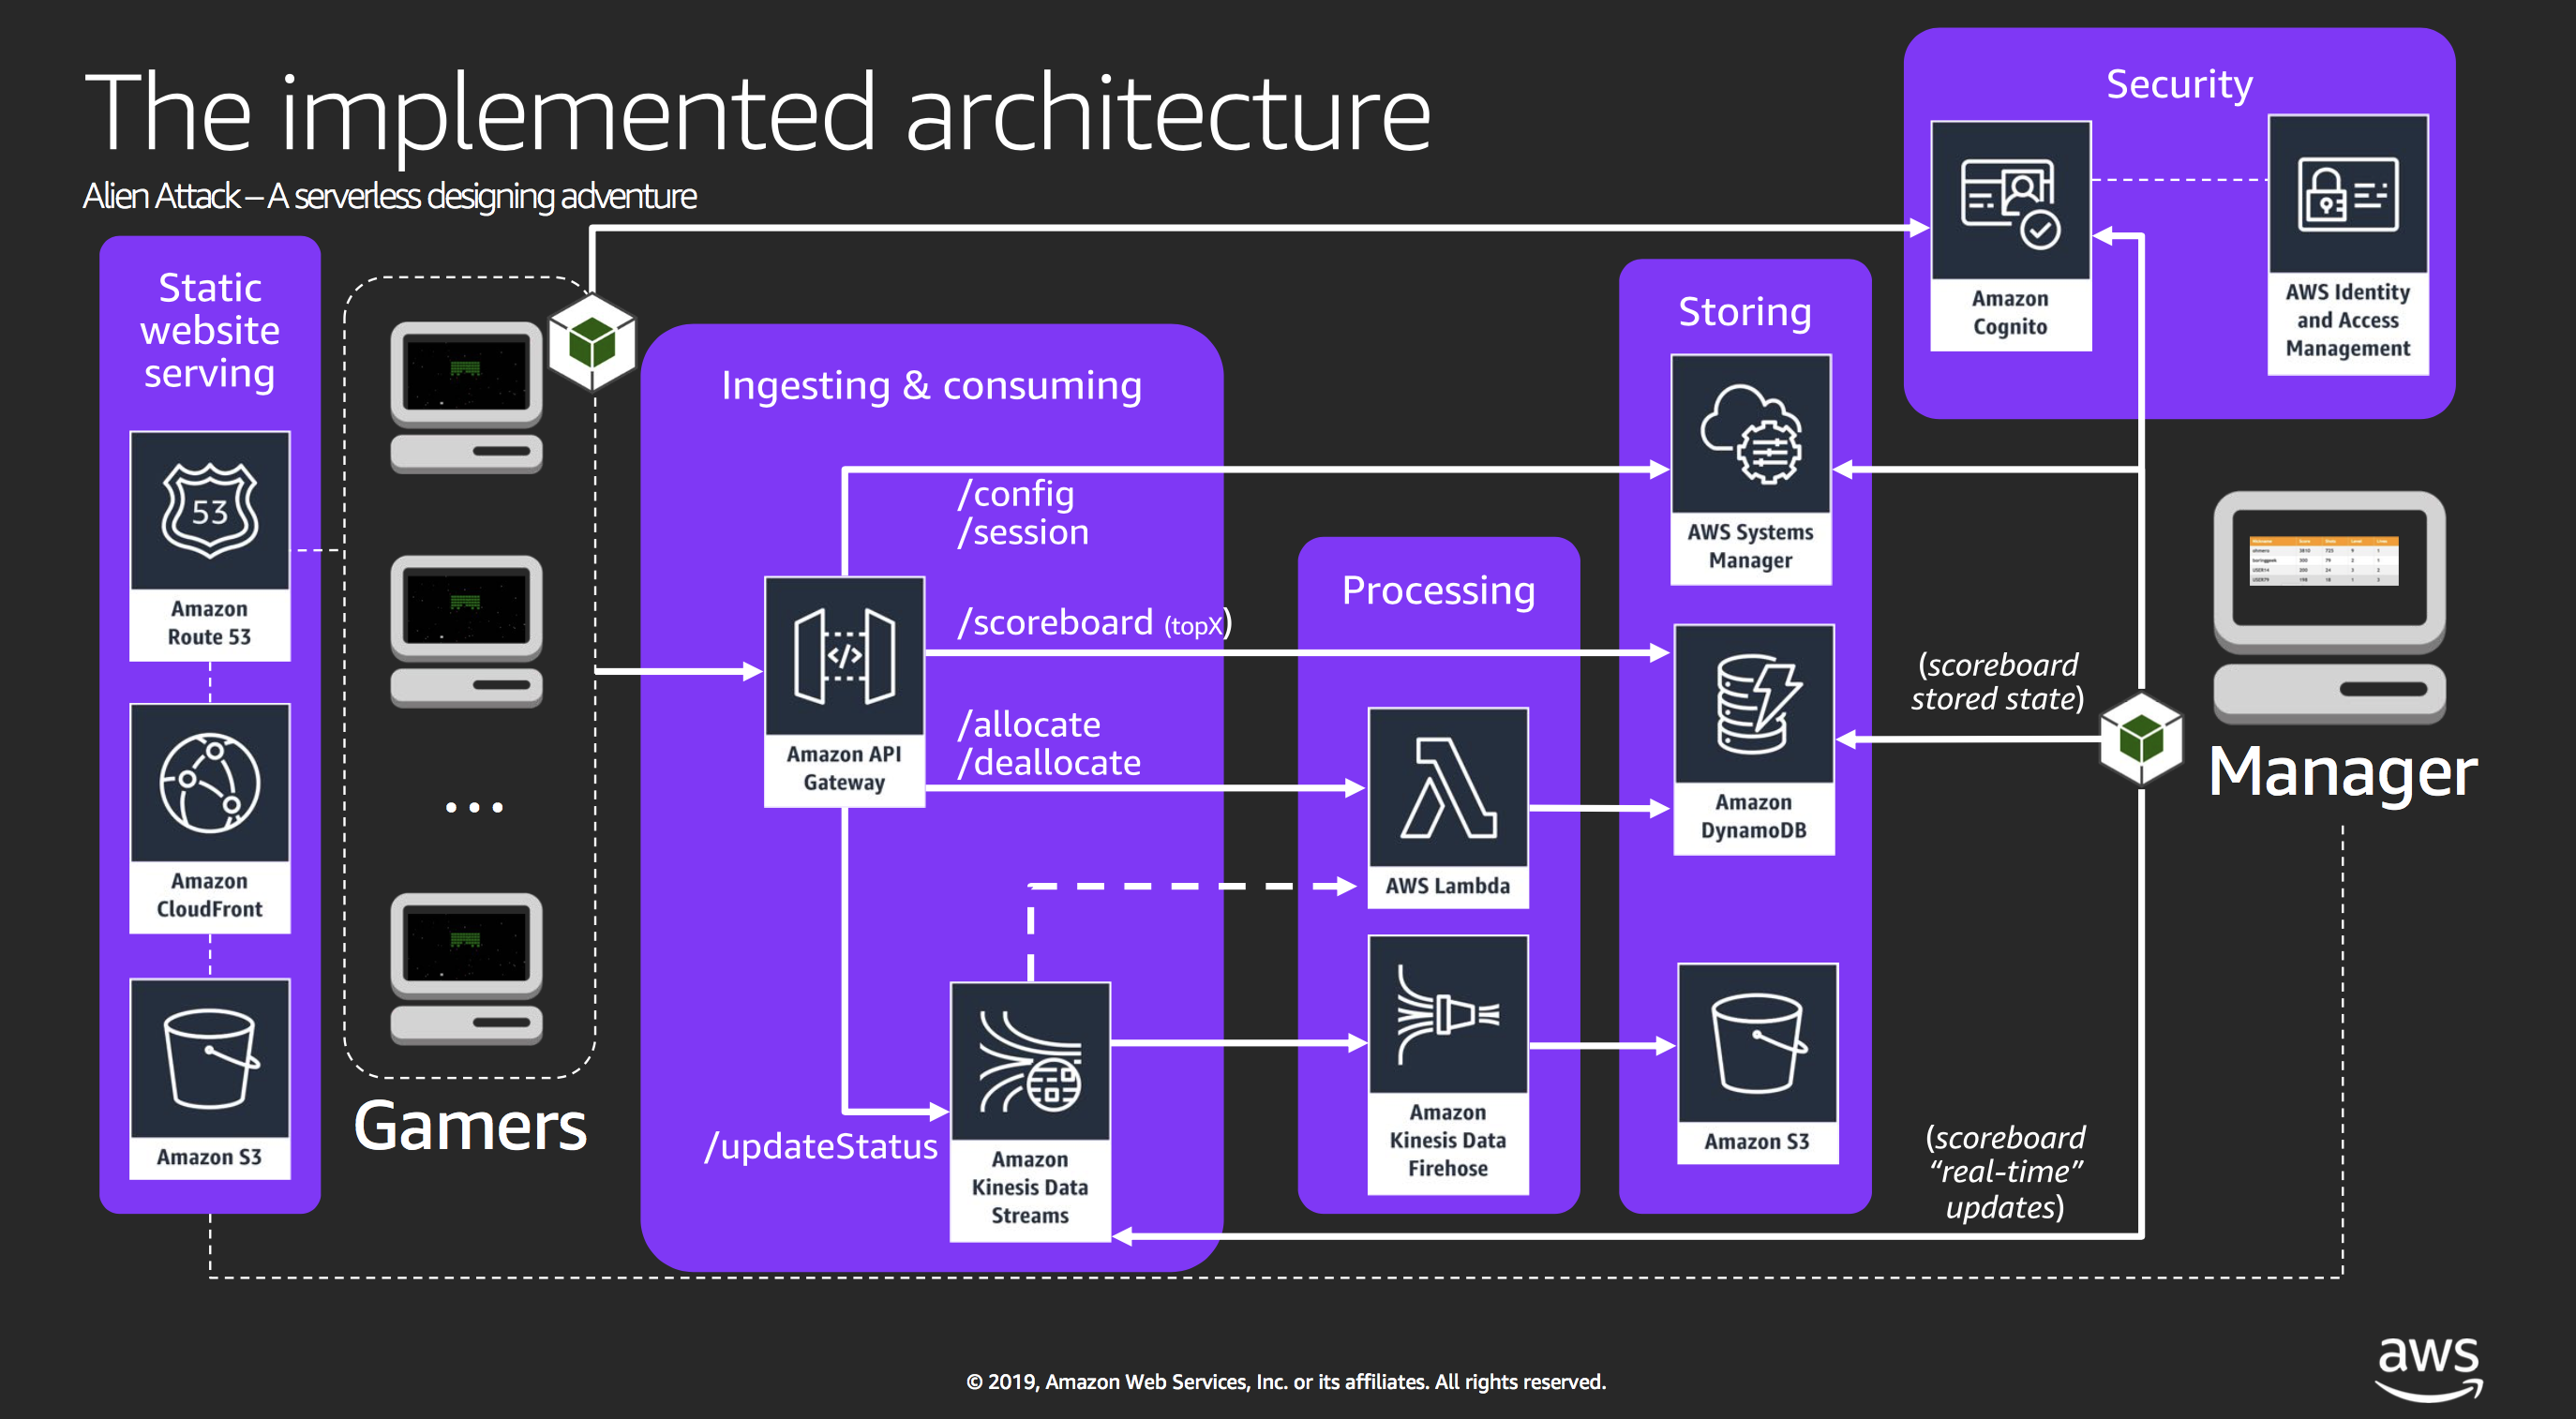Click the AWS Systems Manager icon
This screenshot has width=2576, height=1419.
click(x=1750, y=435)
